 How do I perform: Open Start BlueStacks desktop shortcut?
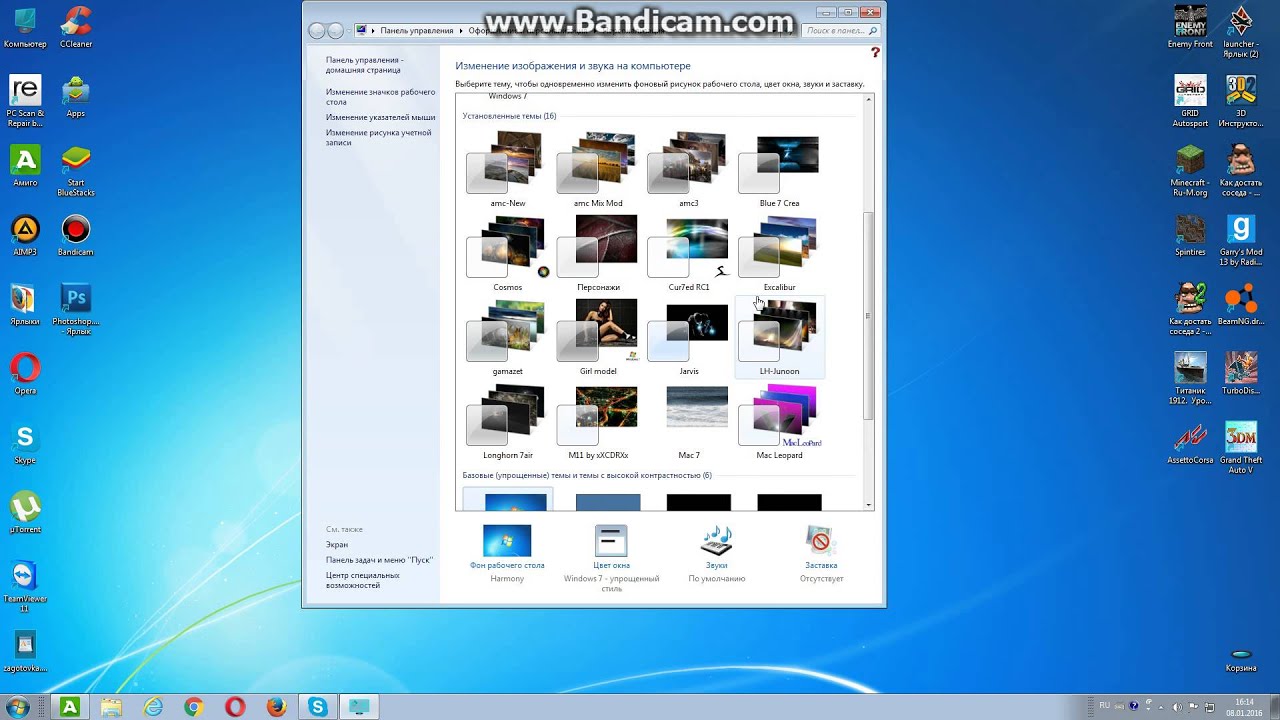[76, 171]
